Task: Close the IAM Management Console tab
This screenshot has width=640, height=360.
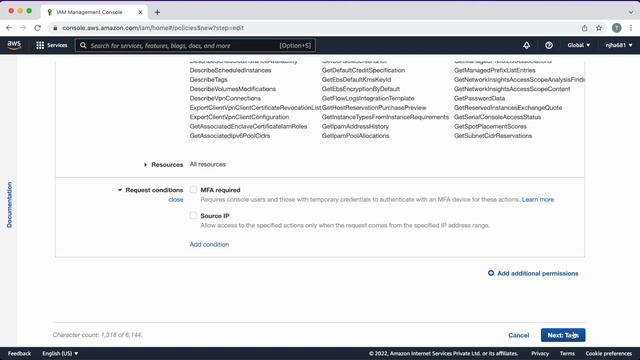Action: click(140, 12)
